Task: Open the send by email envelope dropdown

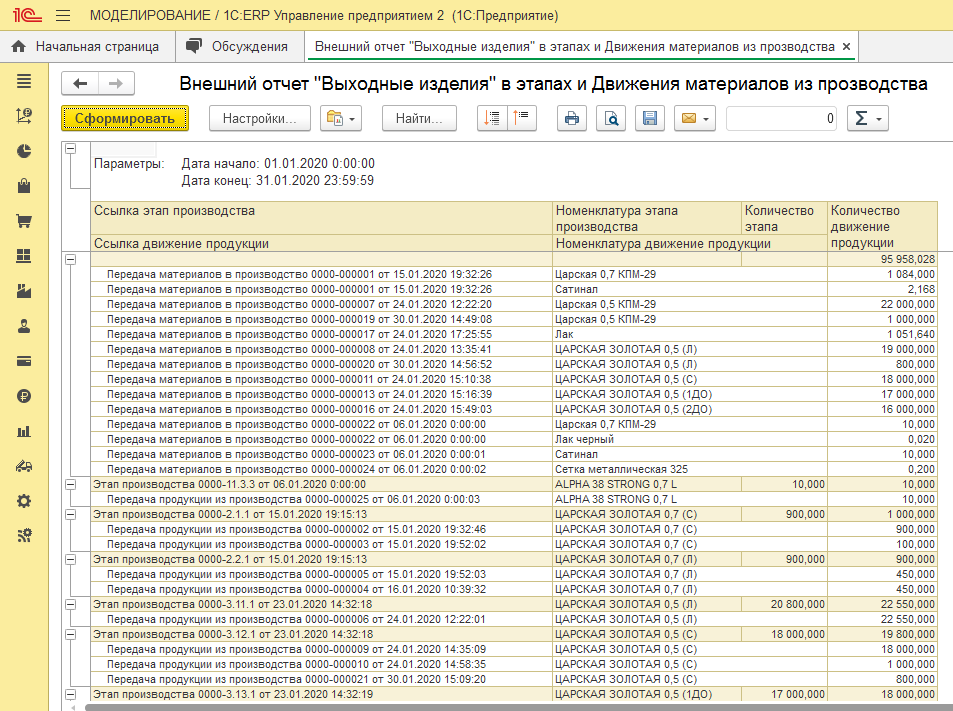Action: [x=695, y=118]
